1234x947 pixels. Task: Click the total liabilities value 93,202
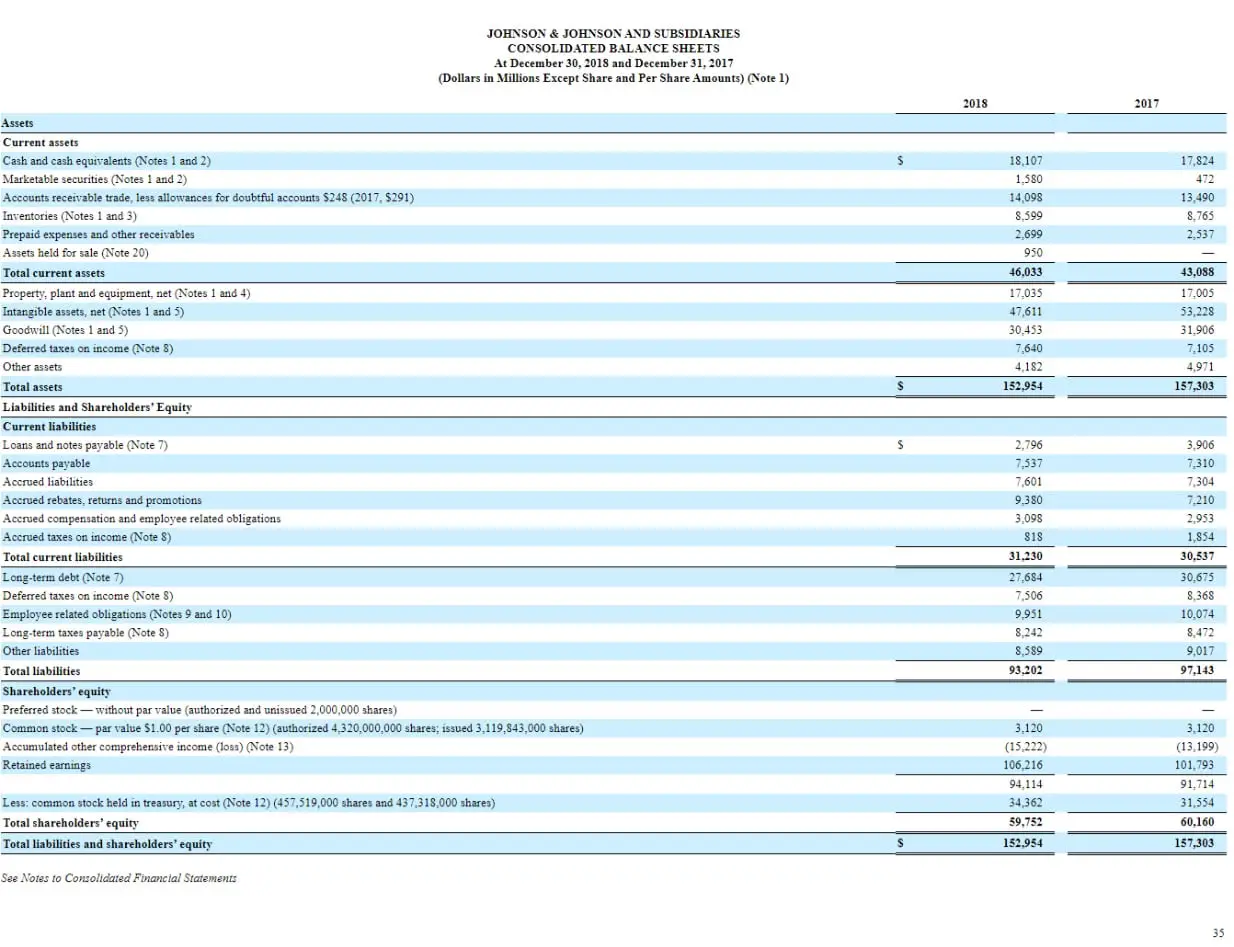1026,670
